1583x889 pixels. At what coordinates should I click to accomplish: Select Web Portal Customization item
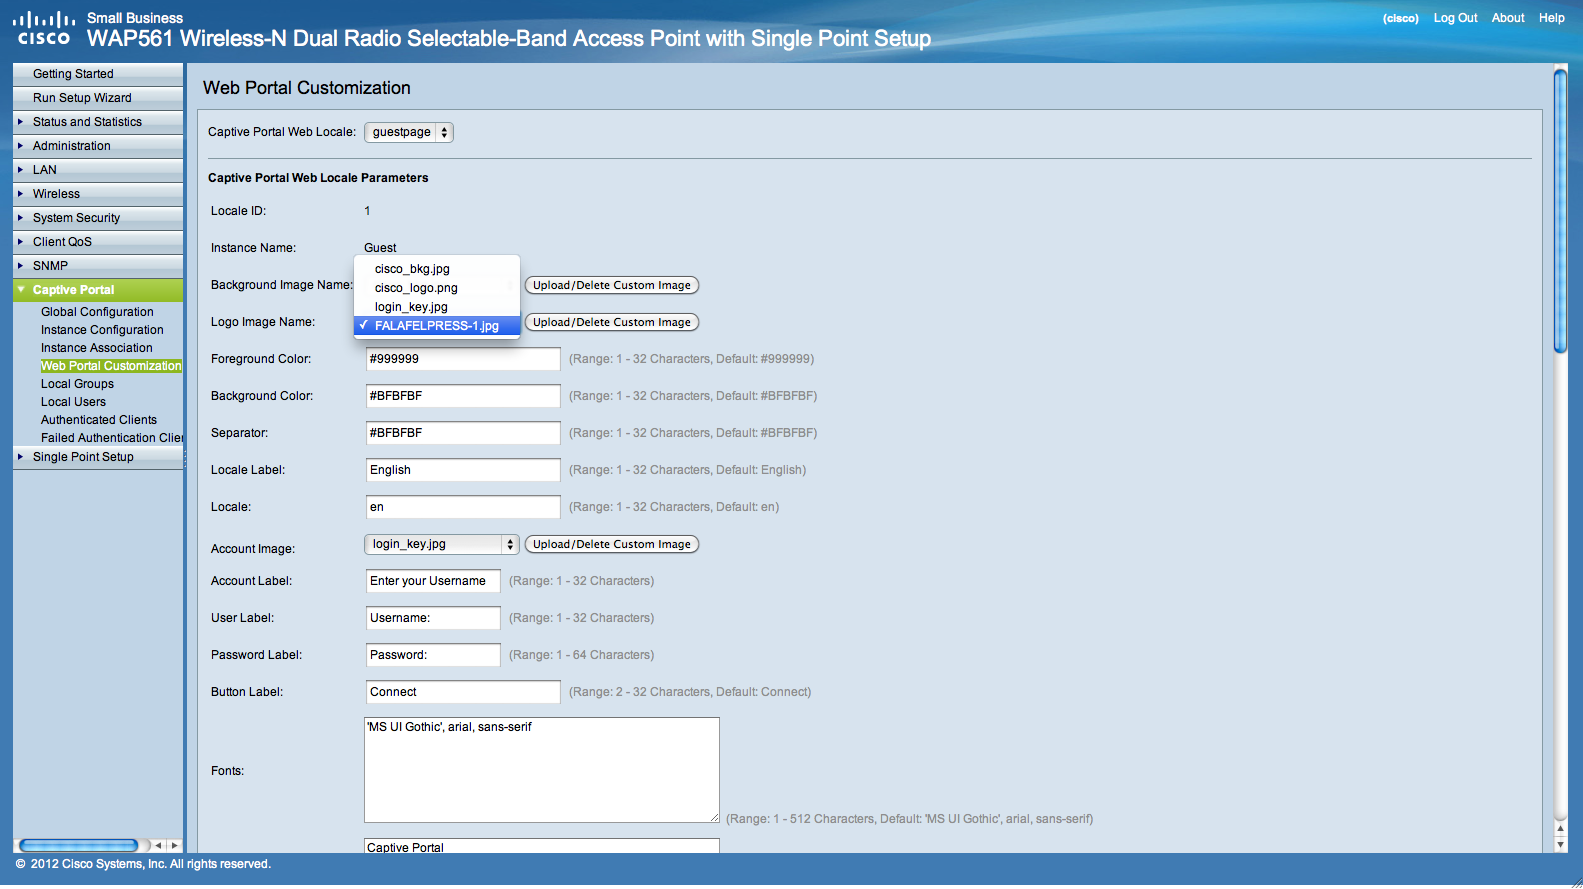pyautogui.click(x=111, y=366)
